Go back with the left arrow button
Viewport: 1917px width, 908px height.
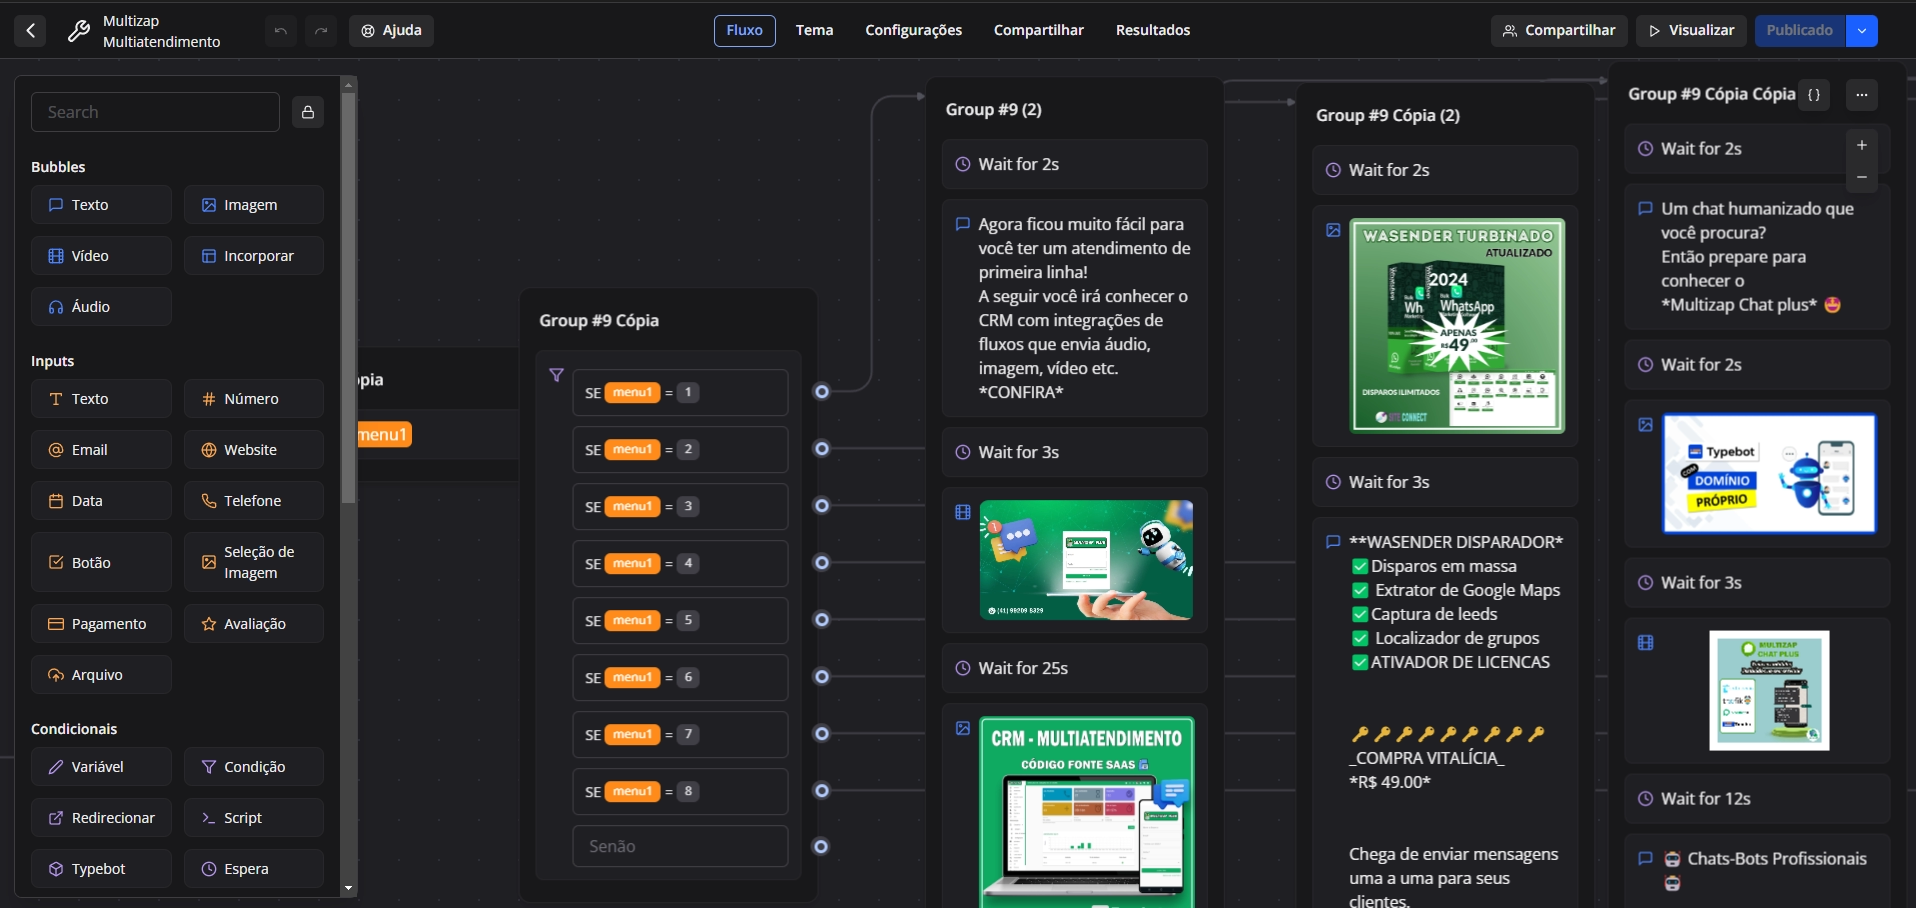(x=31, y=31)
